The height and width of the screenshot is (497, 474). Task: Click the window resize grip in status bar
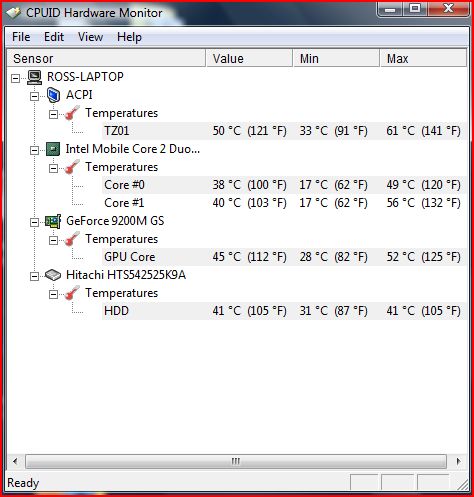[462, 485]
